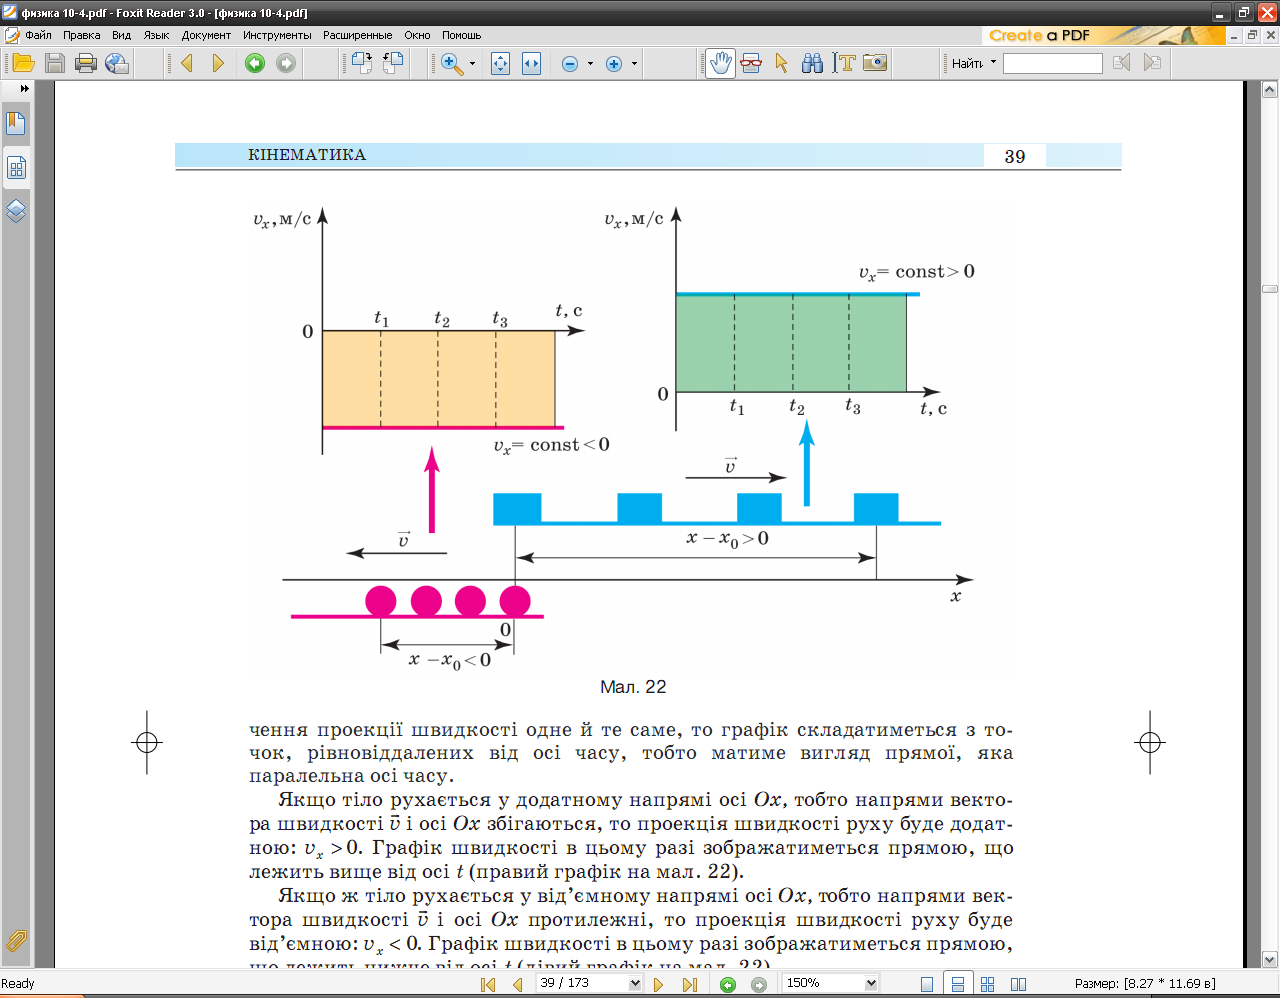The height and width of the screenshot is (998, 1280).
Task: Open the 150% zoom level dropdown
Action: (x=871, y=984)
